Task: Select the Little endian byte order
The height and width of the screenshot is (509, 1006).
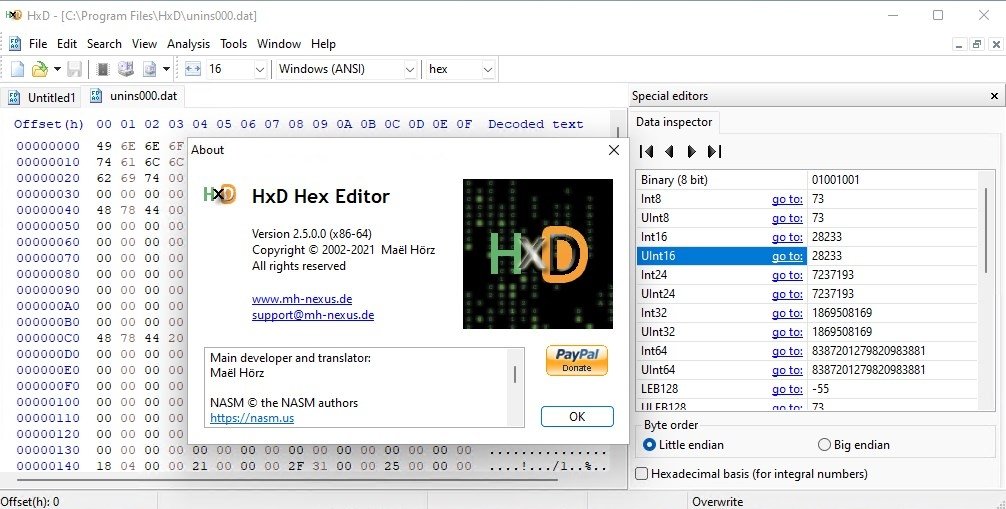Action: (x=683, y=445)
